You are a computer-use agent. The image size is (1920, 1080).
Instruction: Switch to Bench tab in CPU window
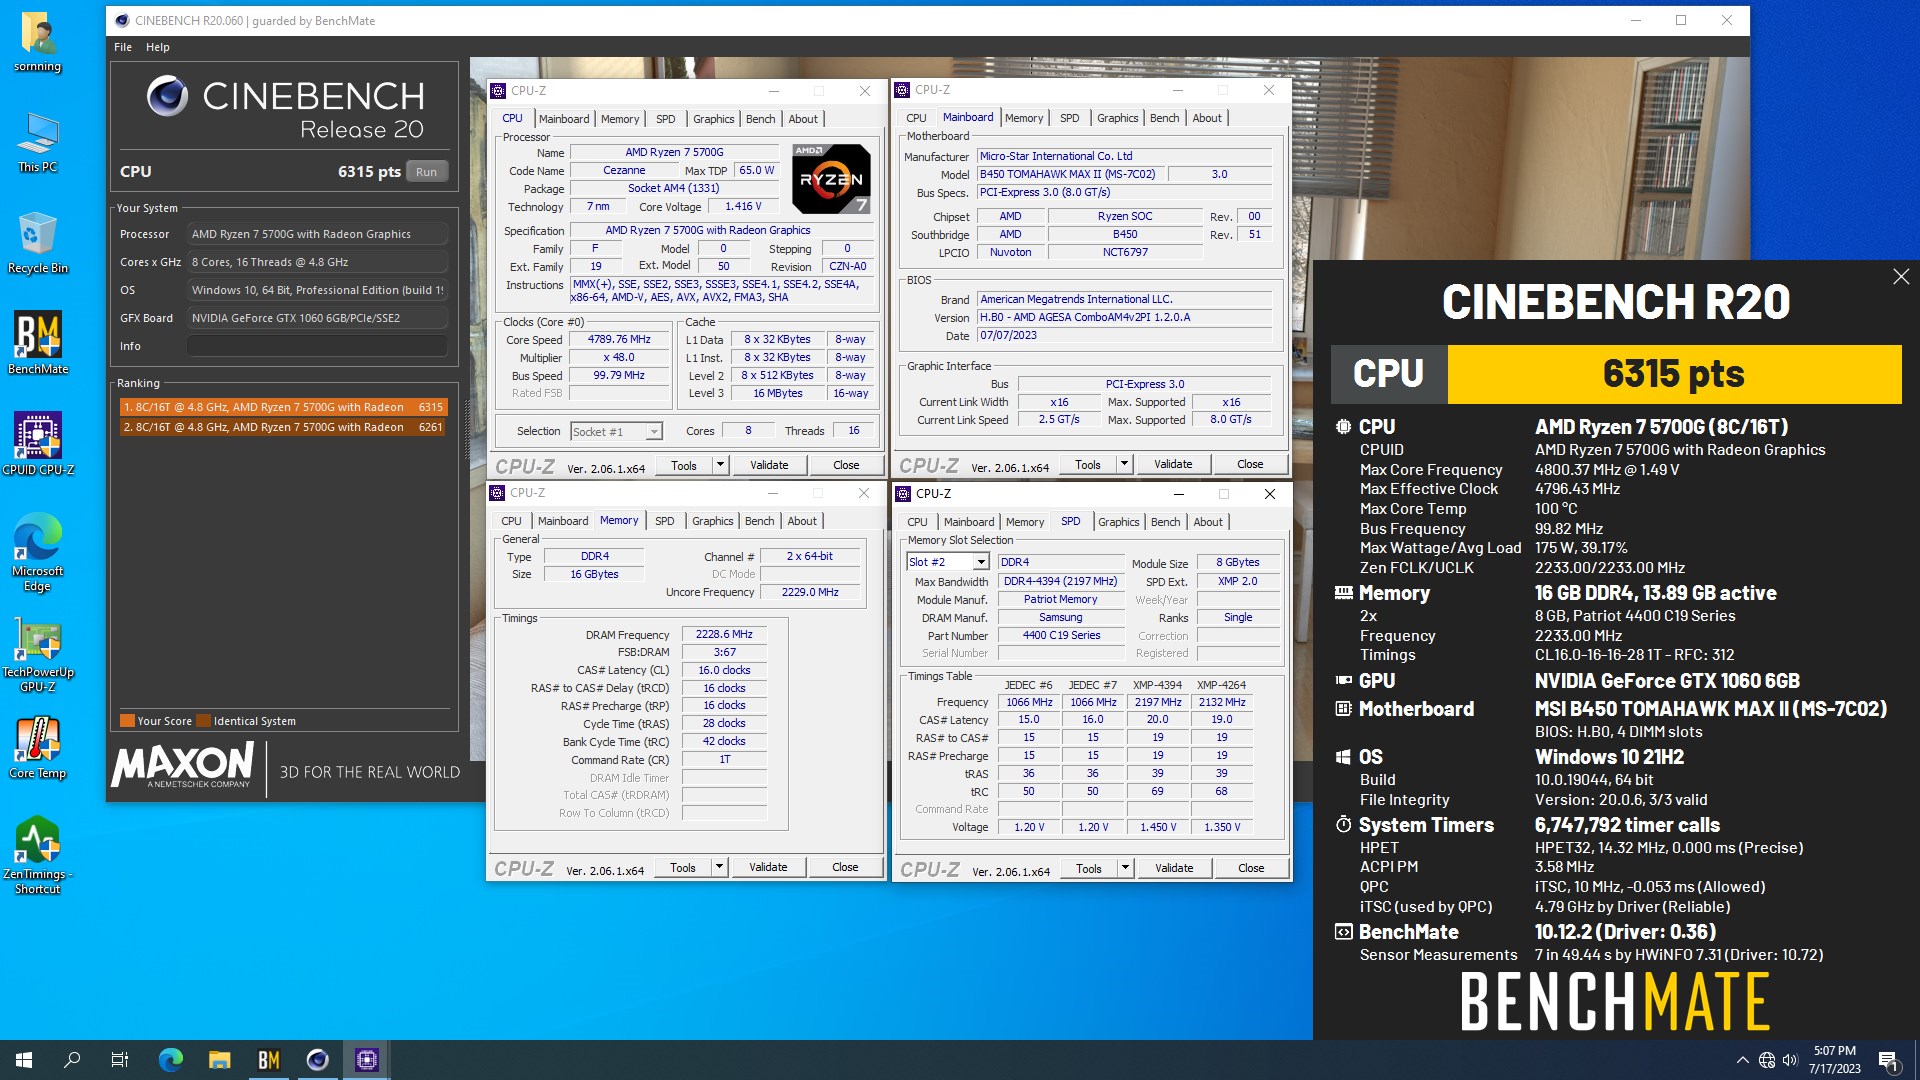(x=761, y=119)
